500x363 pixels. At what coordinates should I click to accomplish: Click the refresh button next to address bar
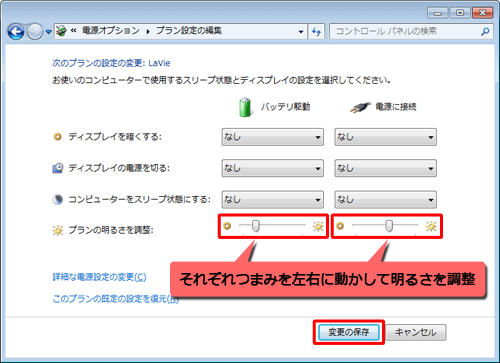(x=316, y=32)
